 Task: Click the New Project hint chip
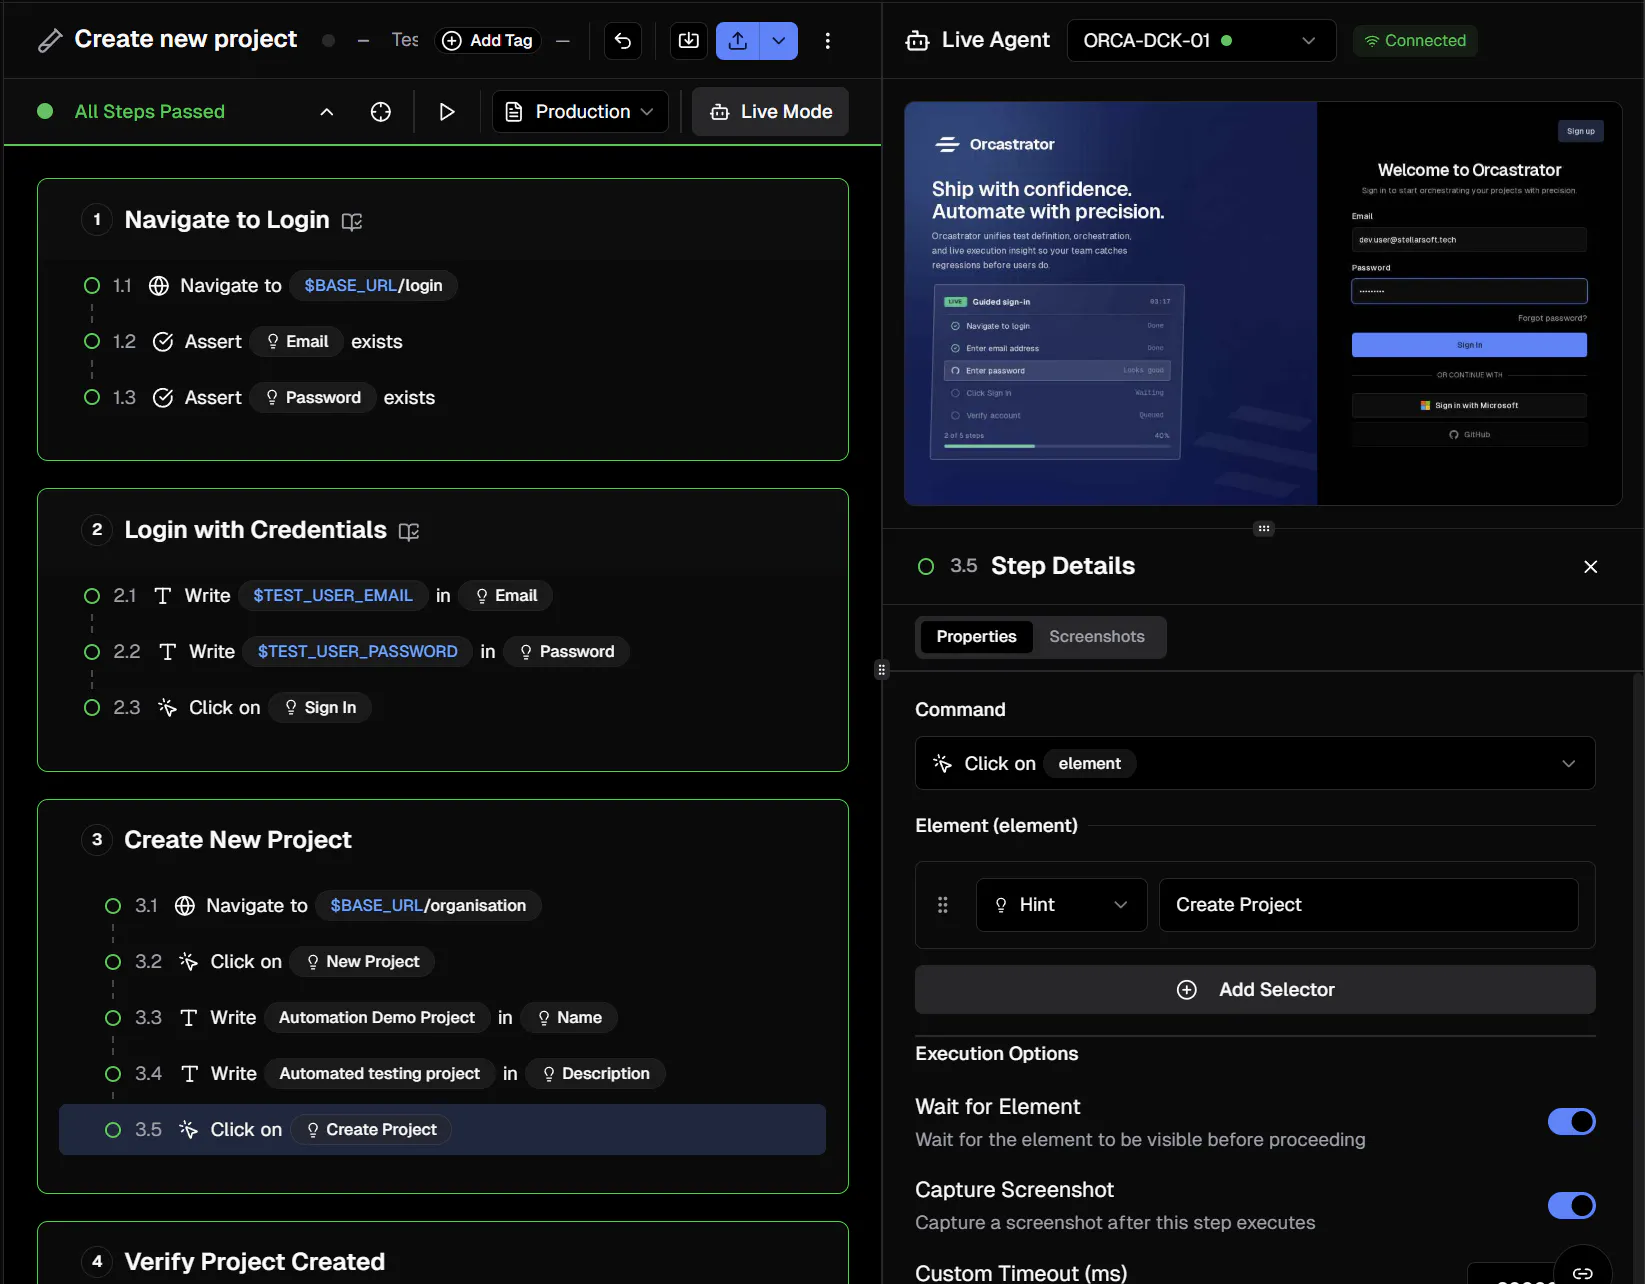(362, 962)
